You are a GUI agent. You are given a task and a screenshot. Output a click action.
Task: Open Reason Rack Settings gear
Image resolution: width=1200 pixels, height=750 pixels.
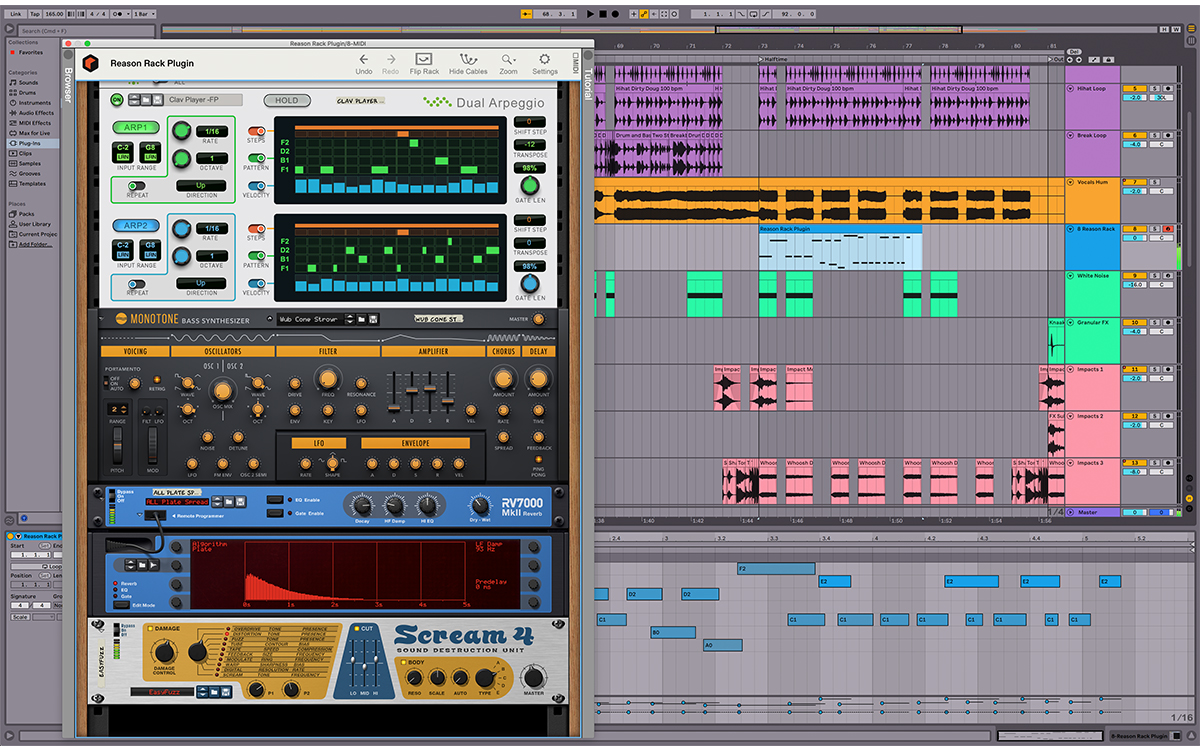click(544, 59)
